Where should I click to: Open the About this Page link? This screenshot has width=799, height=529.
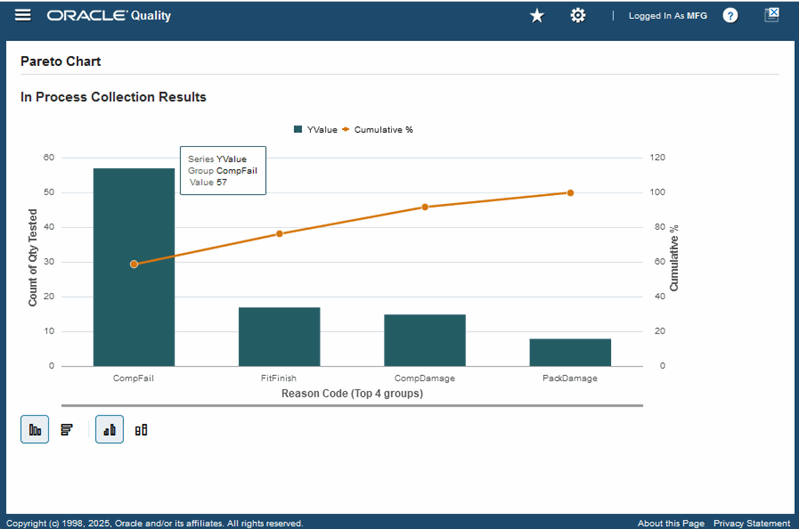click(x=671, y=523)
